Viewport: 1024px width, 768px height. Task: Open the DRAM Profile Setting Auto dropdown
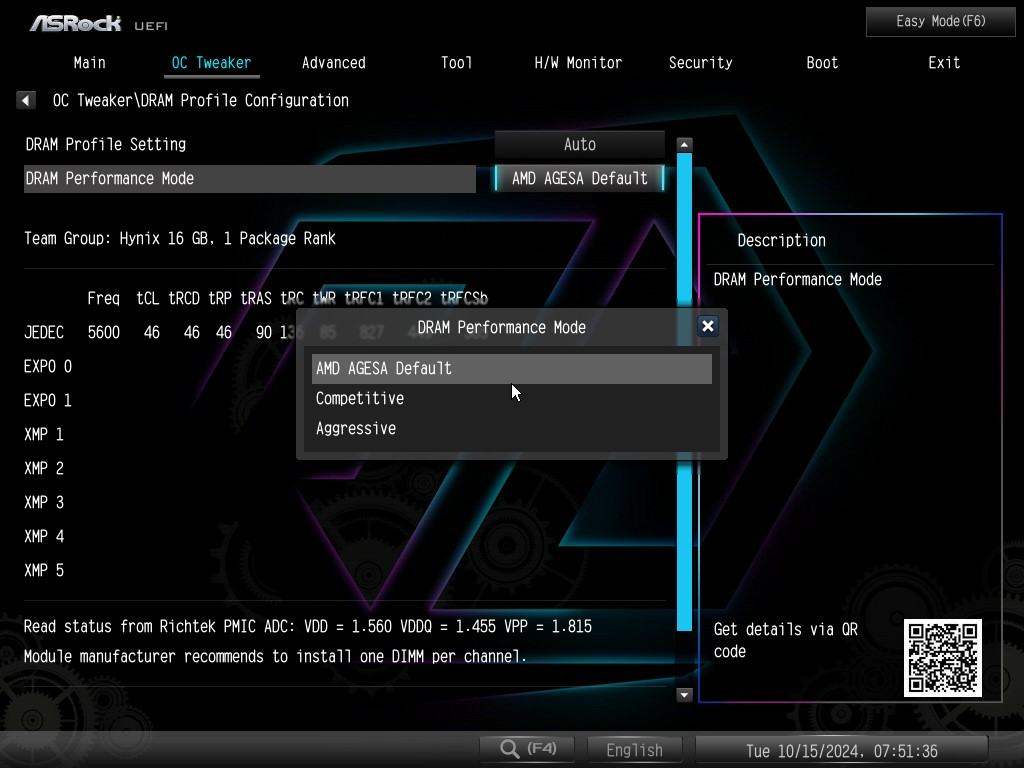(x=580, y=144)
